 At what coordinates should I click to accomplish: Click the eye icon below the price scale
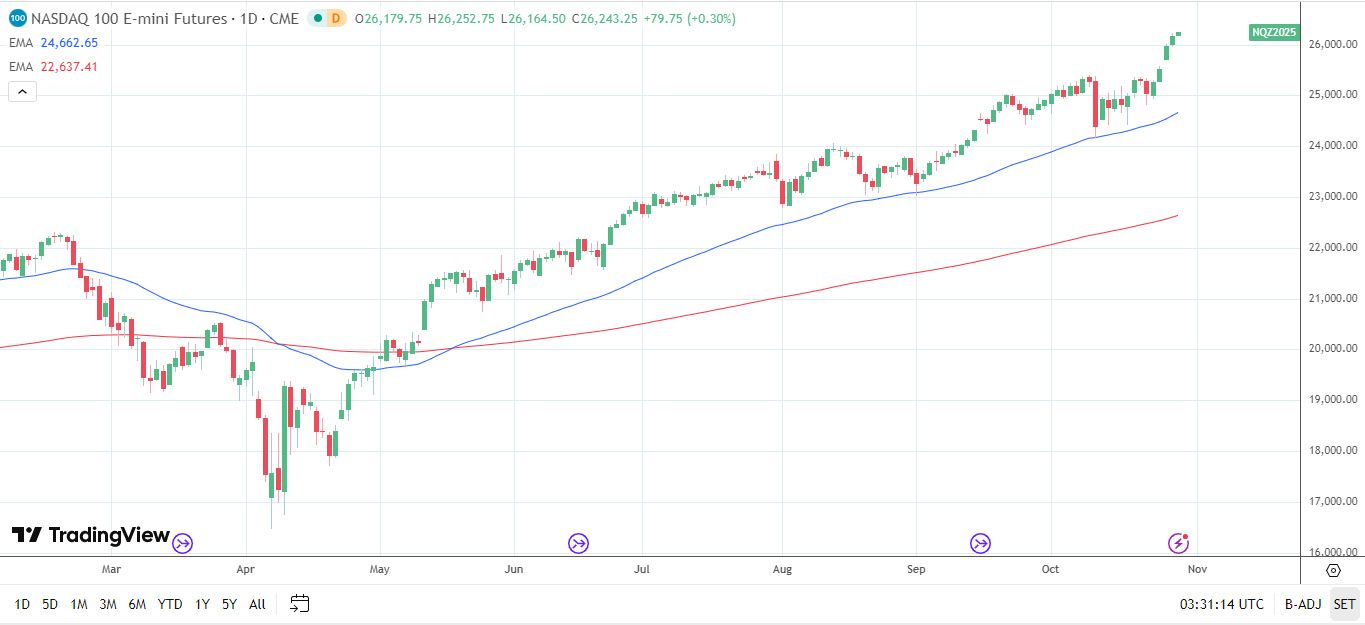[x=1333, y=570]
